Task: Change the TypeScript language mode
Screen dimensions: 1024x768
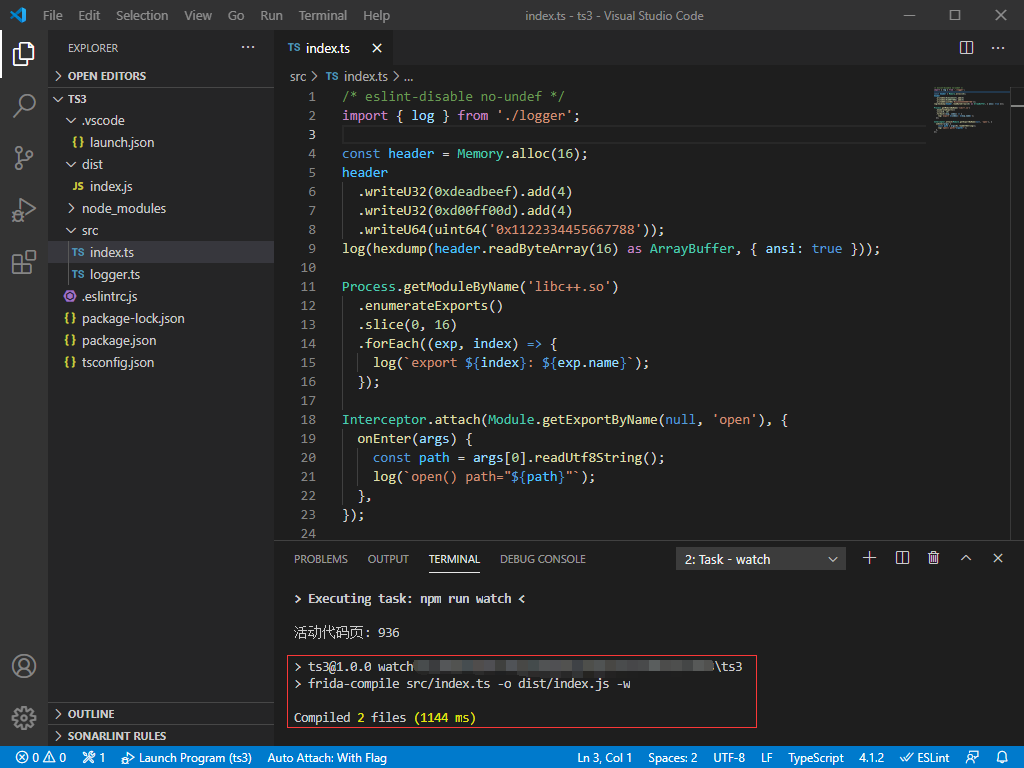Action: (x=815, y=758)
